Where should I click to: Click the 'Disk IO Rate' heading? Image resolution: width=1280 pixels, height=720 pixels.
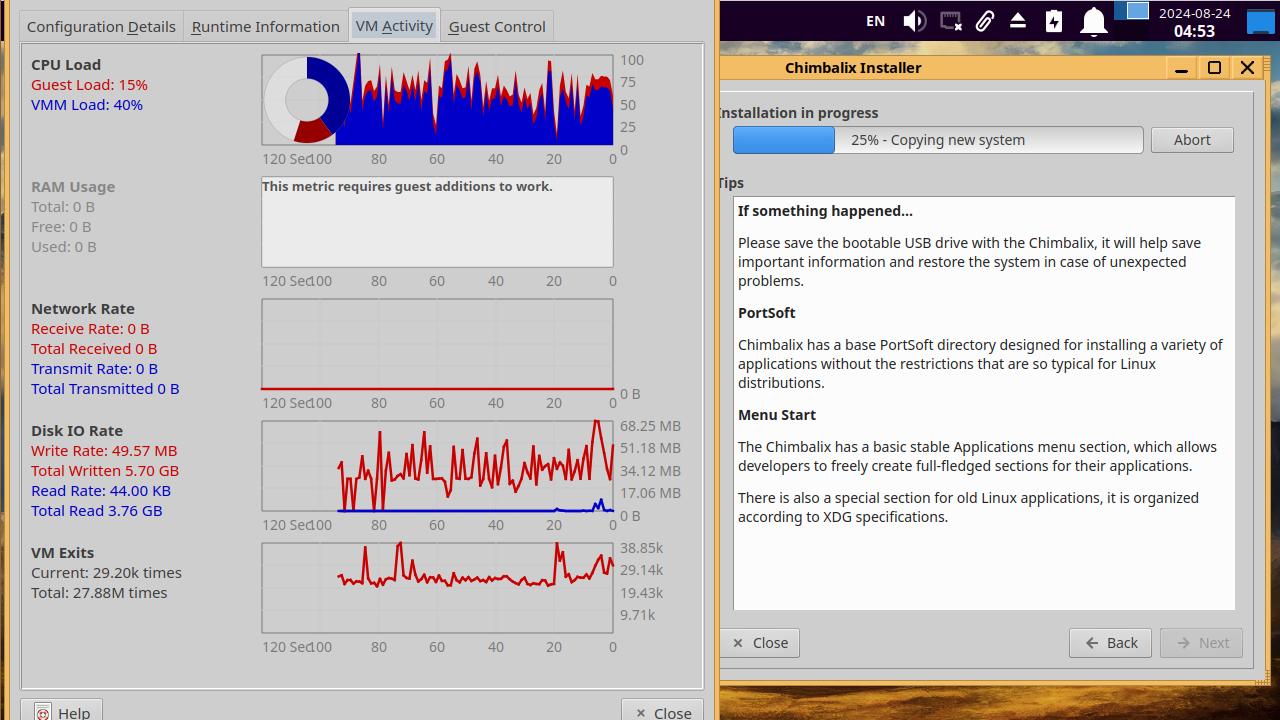[x=77, y=431]
